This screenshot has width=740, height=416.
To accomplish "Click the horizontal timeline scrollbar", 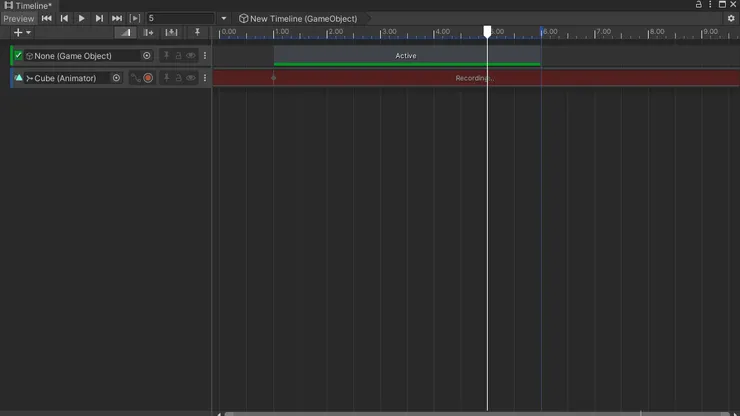I will (477, 414).
